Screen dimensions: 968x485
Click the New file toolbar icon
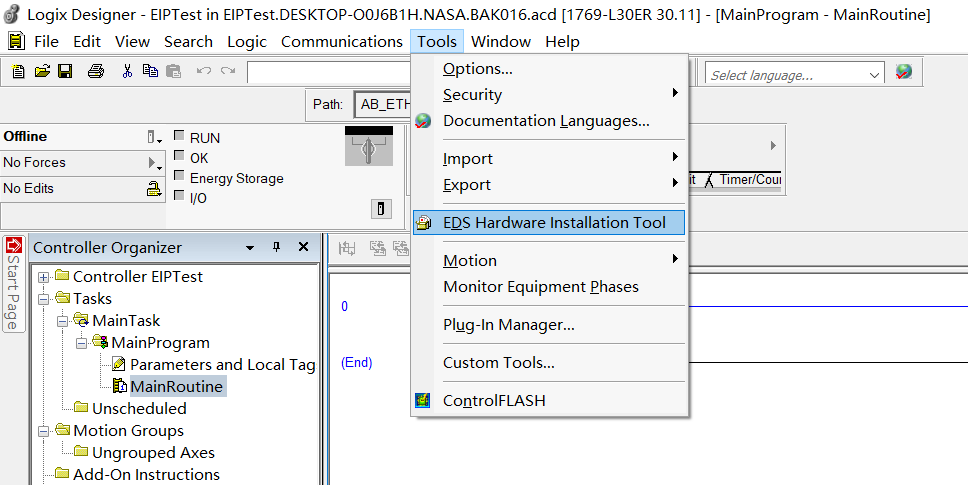coord(19,72)
